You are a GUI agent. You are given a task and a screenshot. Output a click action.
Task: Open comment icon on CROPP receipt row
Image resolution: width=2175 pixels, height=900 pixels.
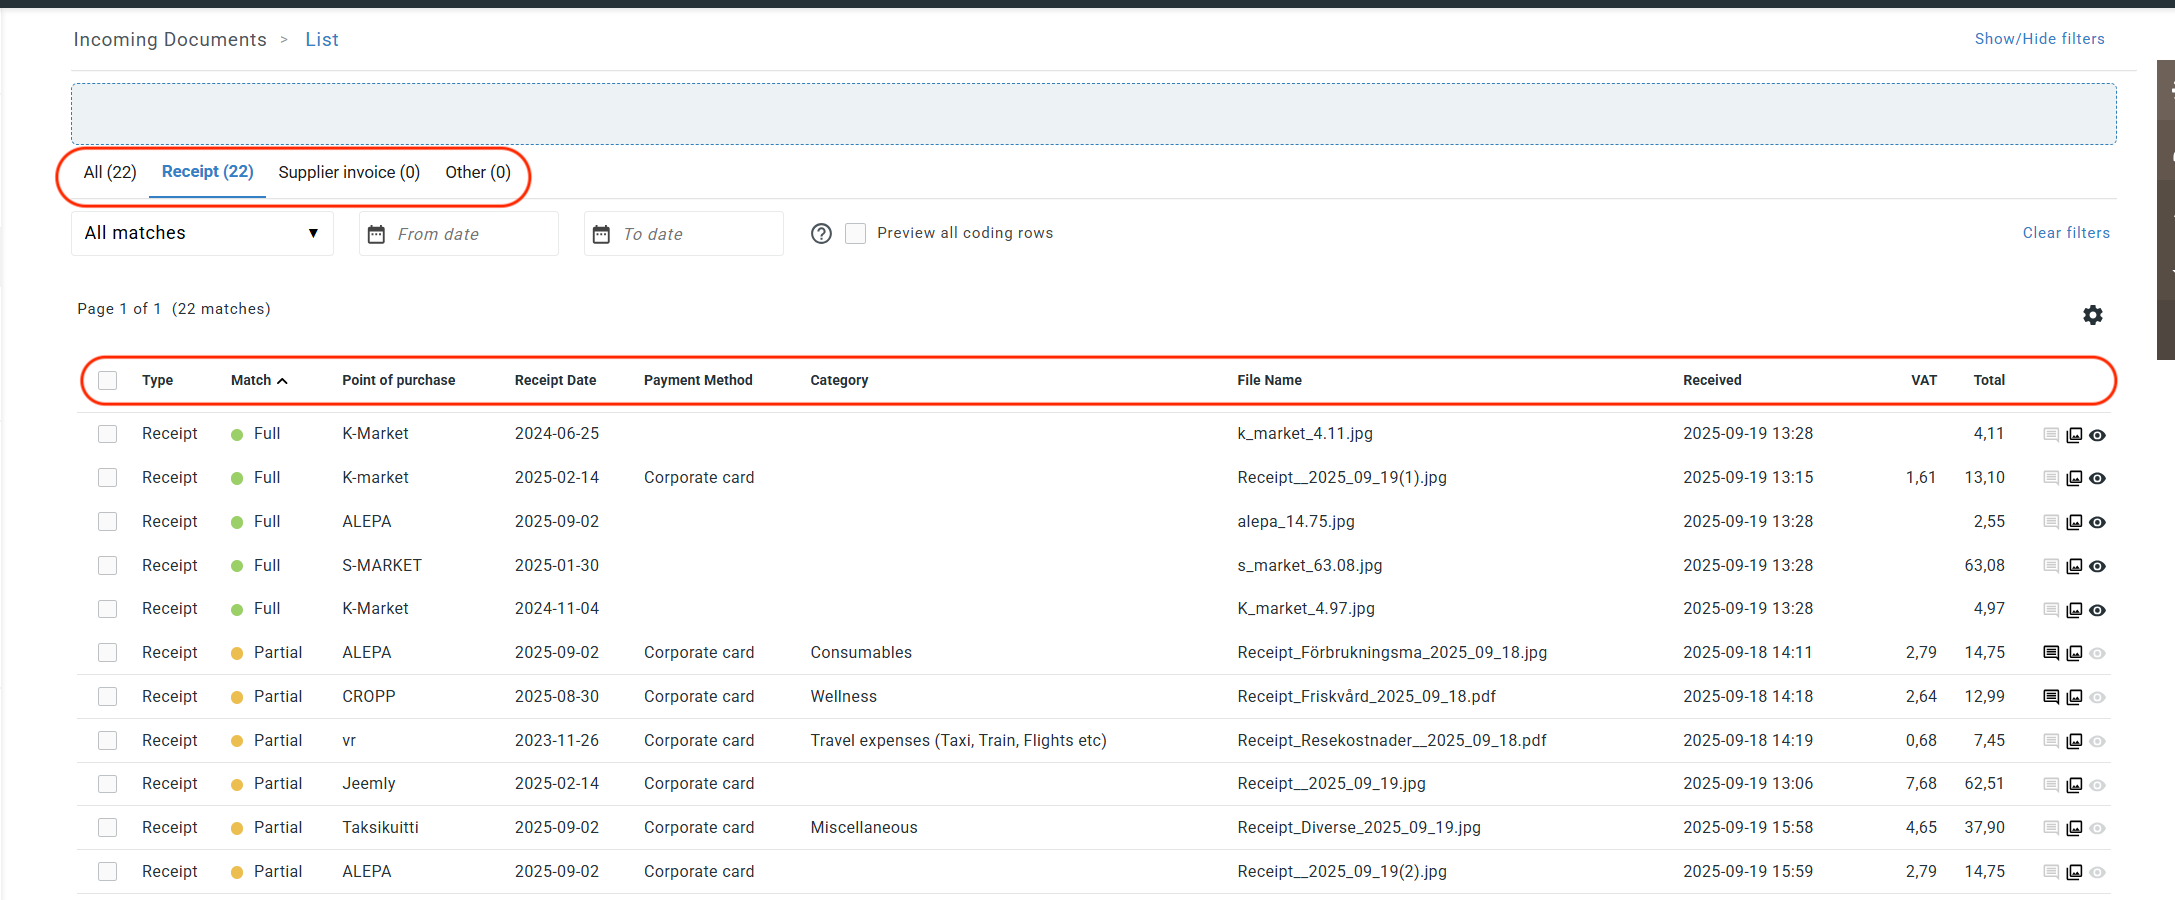2050,697
